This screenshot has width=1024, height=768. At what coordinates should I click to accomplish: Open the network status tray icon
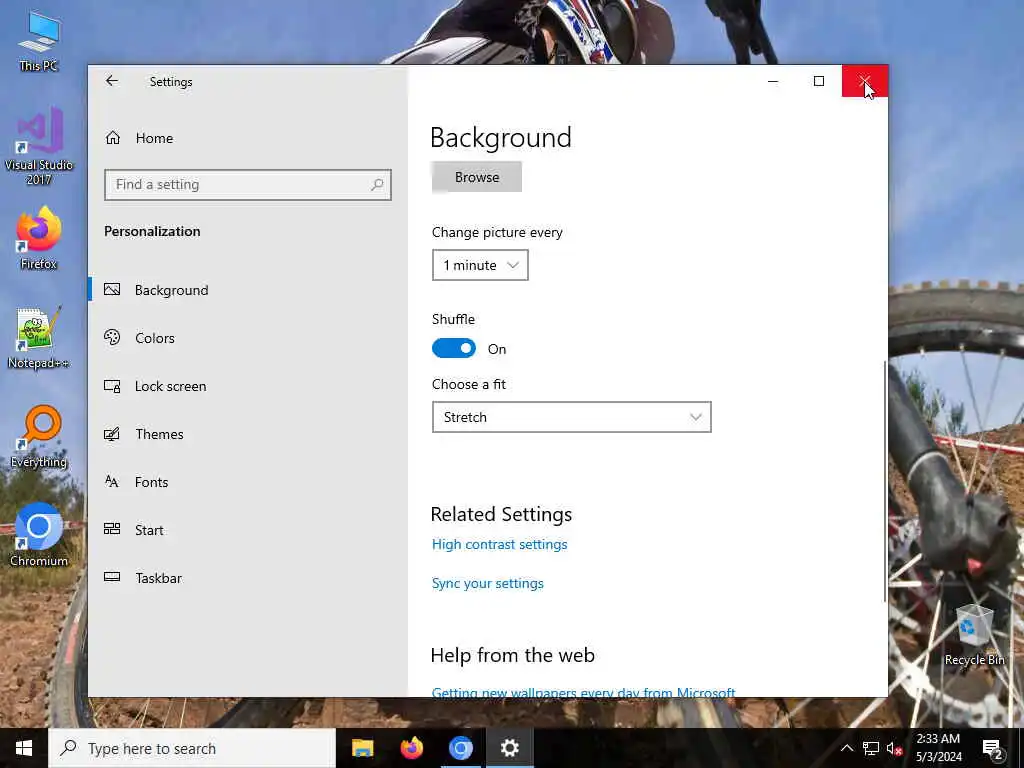(x=871, y=748)
